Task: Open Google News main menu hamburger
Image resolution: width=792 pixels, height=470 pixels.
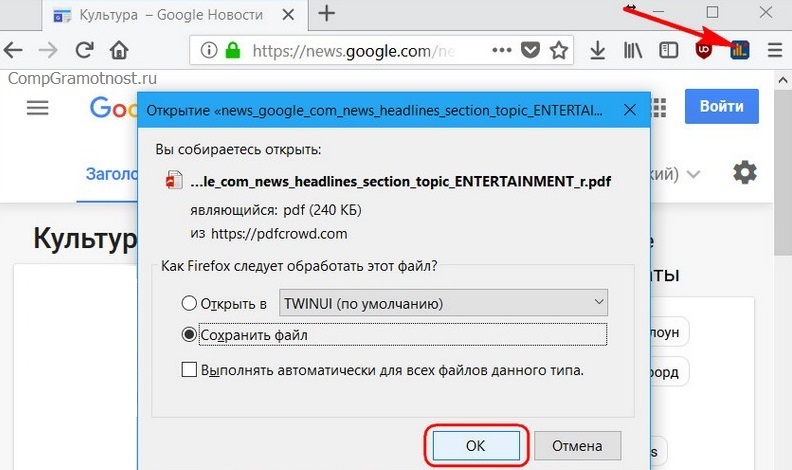Action: coord(37,108)
